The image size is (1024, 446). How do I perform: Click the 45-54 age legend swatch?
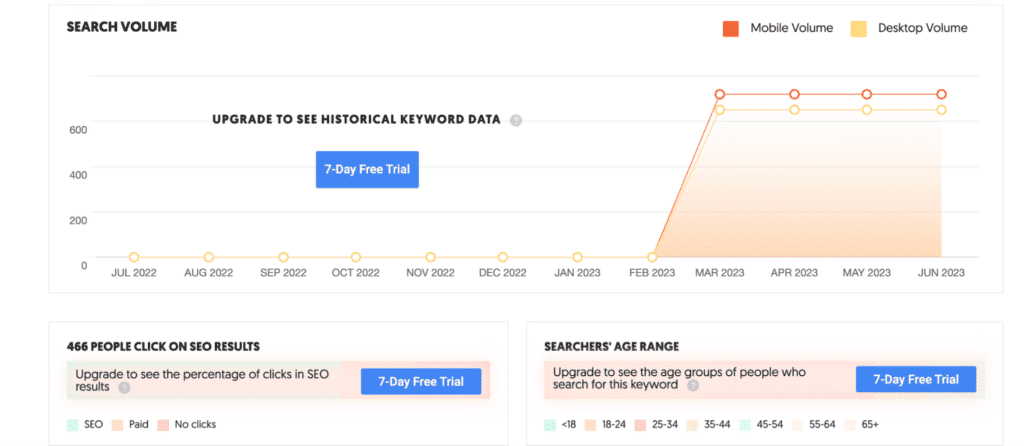pos(745,424)
